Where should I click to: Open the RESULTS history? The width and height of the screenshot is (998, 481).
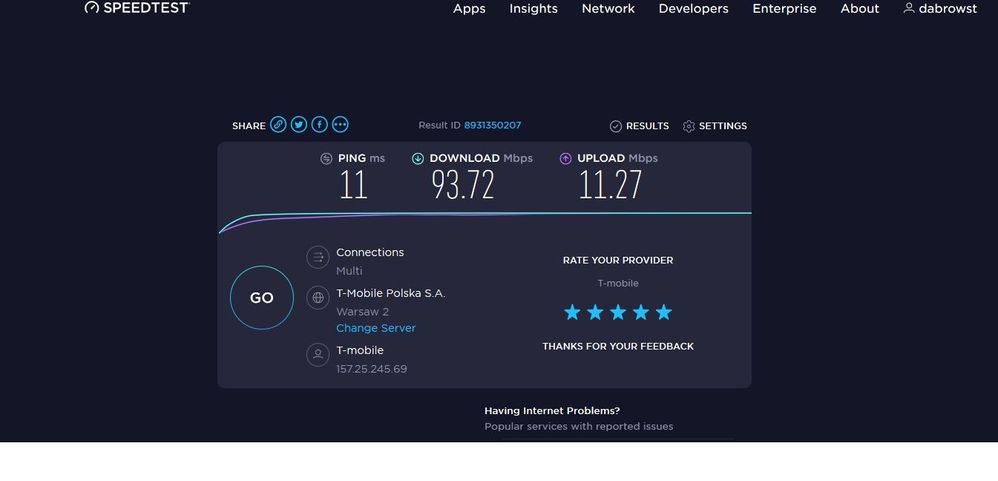pos(639,126)
